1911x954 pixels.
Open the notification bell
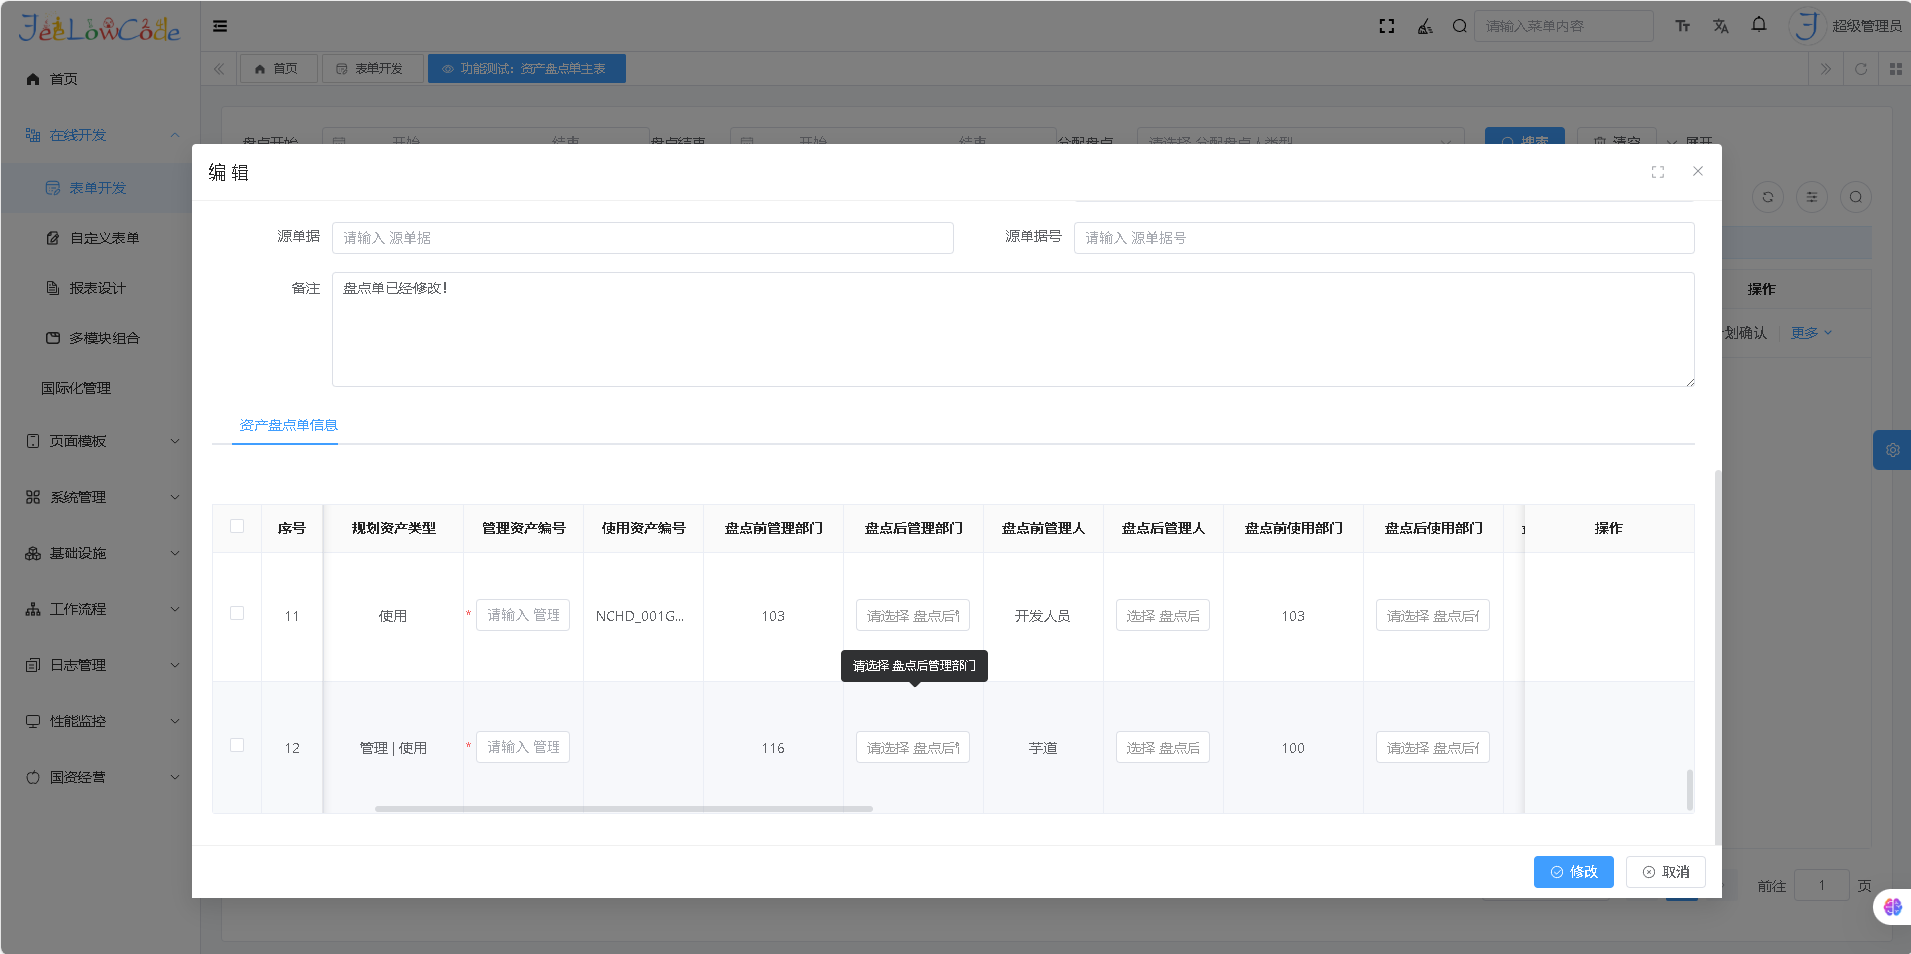[x=1758, y=25]
